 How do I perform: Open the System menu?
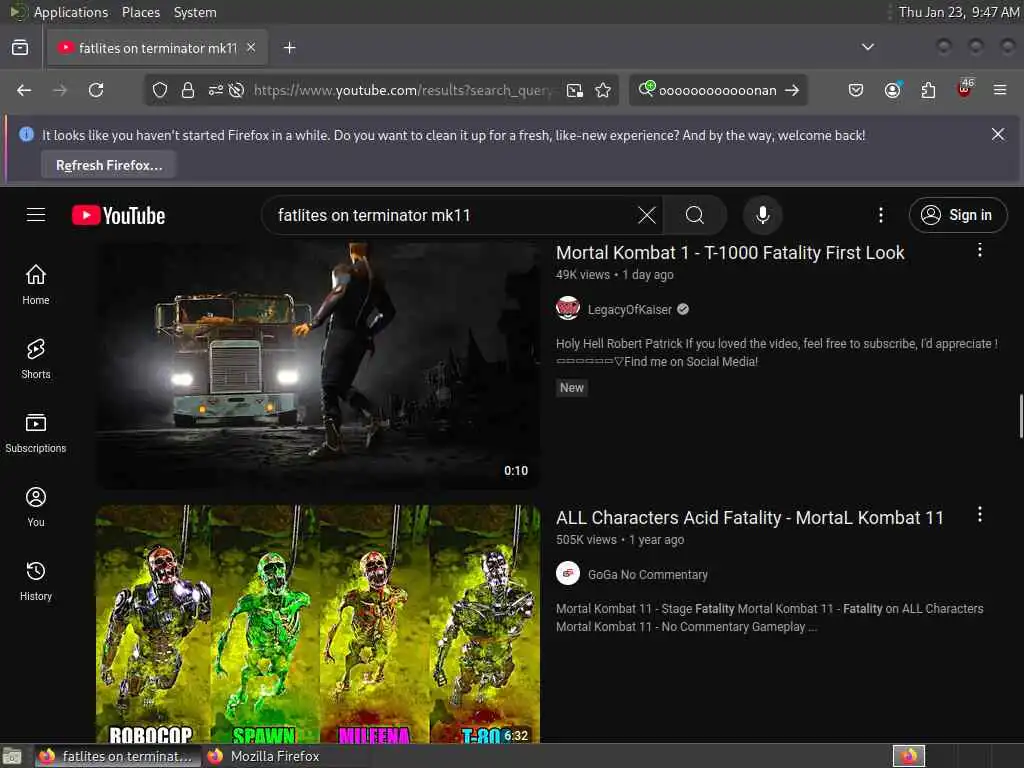(195, 12)
